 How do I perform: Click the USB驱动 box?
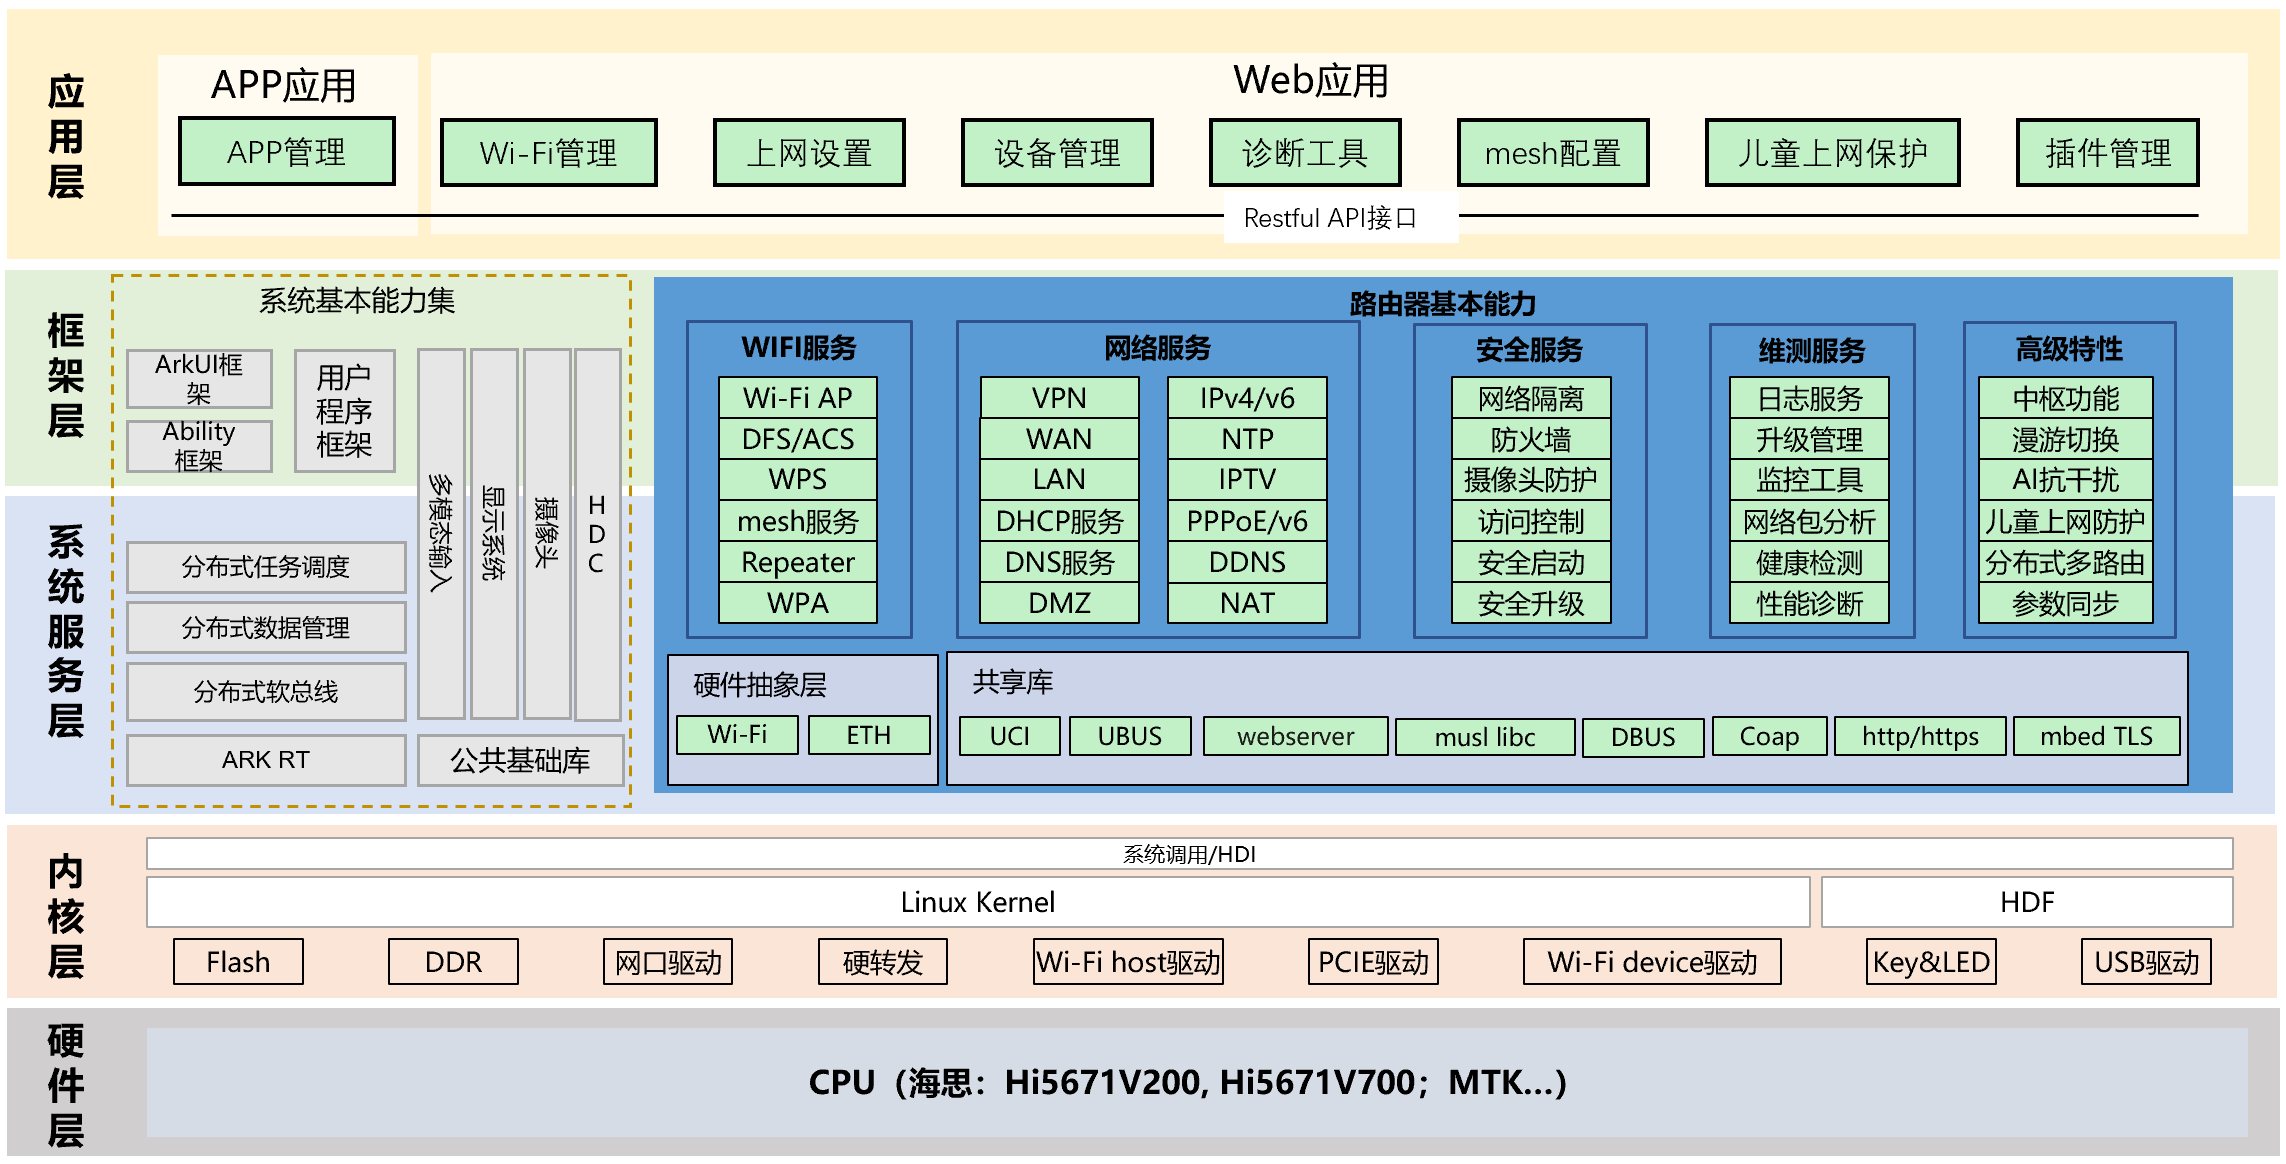(x=2146, y=962)
